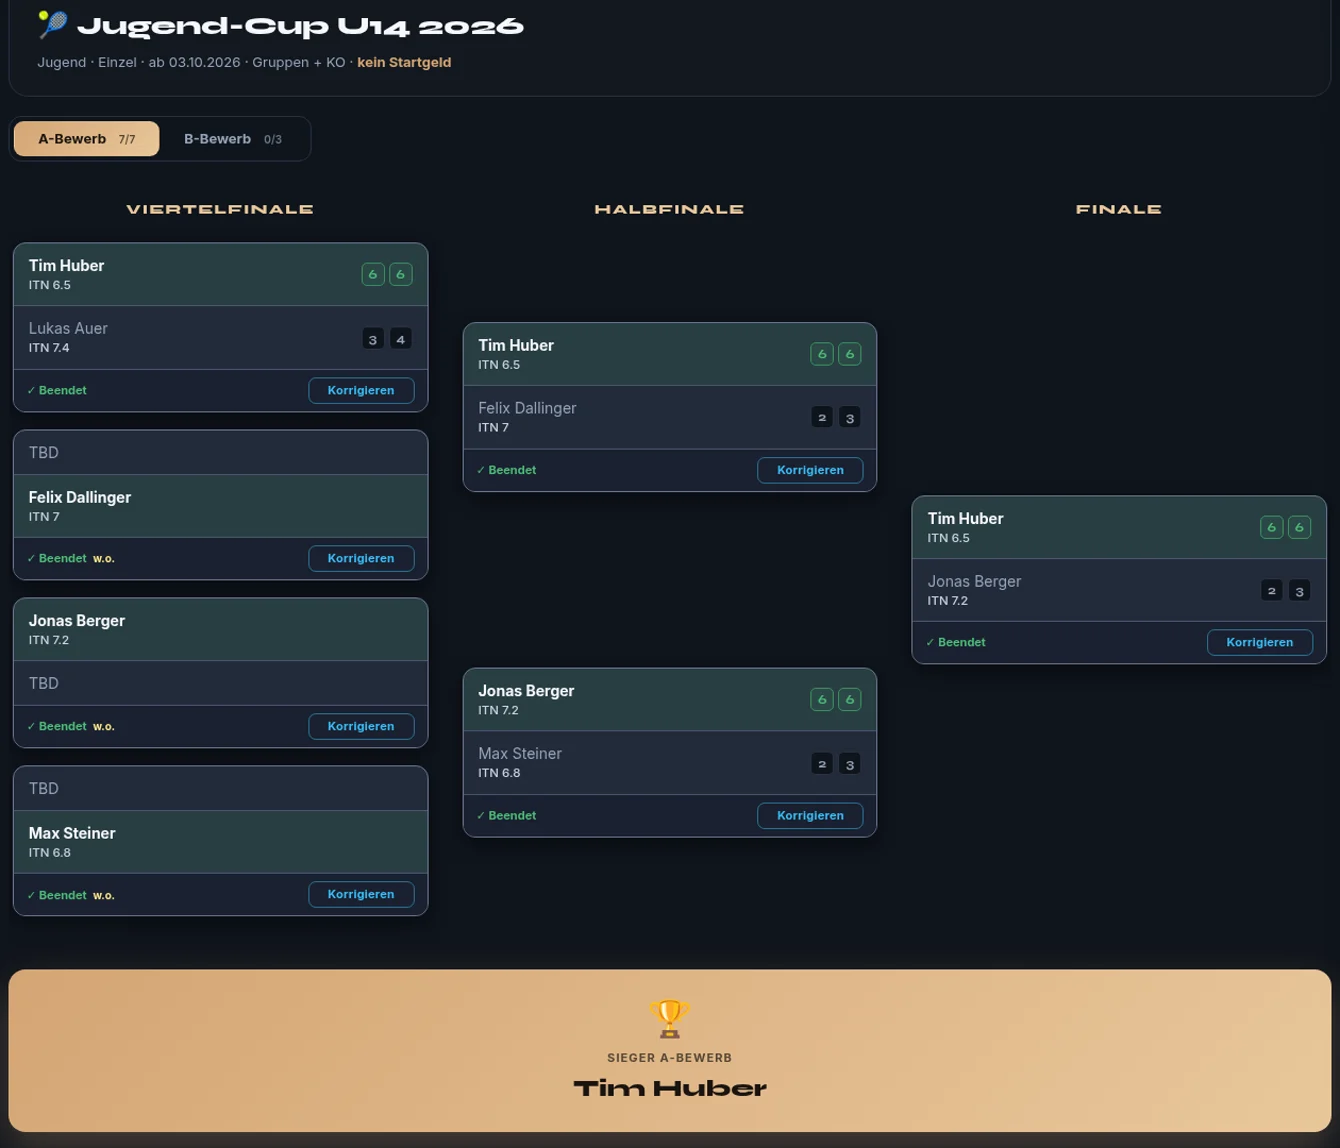Correct the Huber vs Dallinger semifinal result
1340x1148 pixels.
pos(810,470)
